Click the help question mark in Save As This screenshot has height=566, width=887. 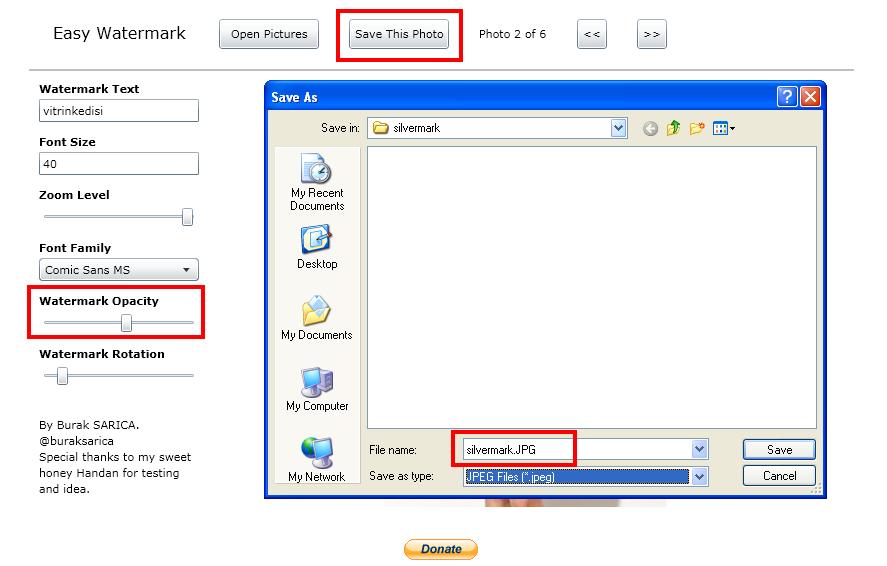click(x=787, y=97)
